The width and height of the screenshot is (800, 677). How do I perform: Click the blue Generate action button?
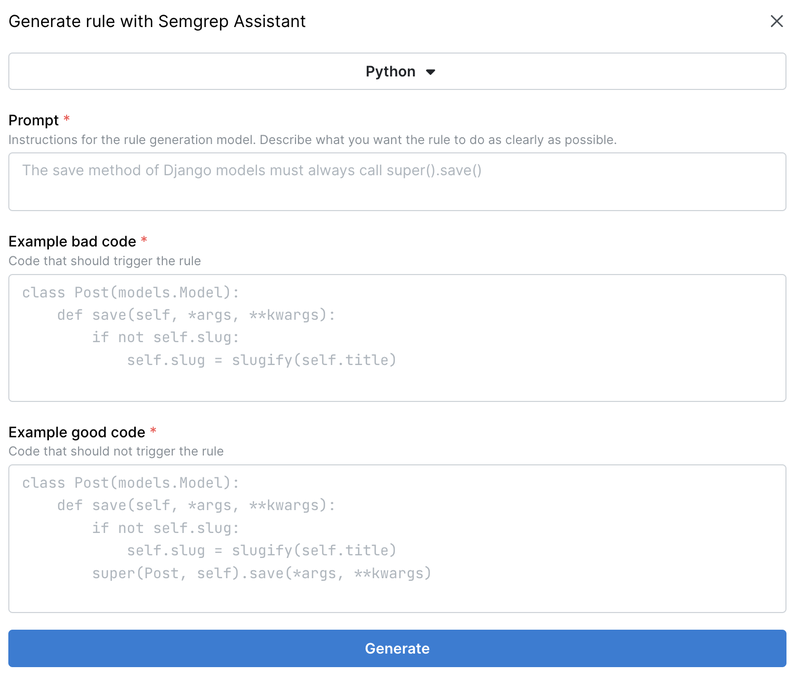pos(398,648)
